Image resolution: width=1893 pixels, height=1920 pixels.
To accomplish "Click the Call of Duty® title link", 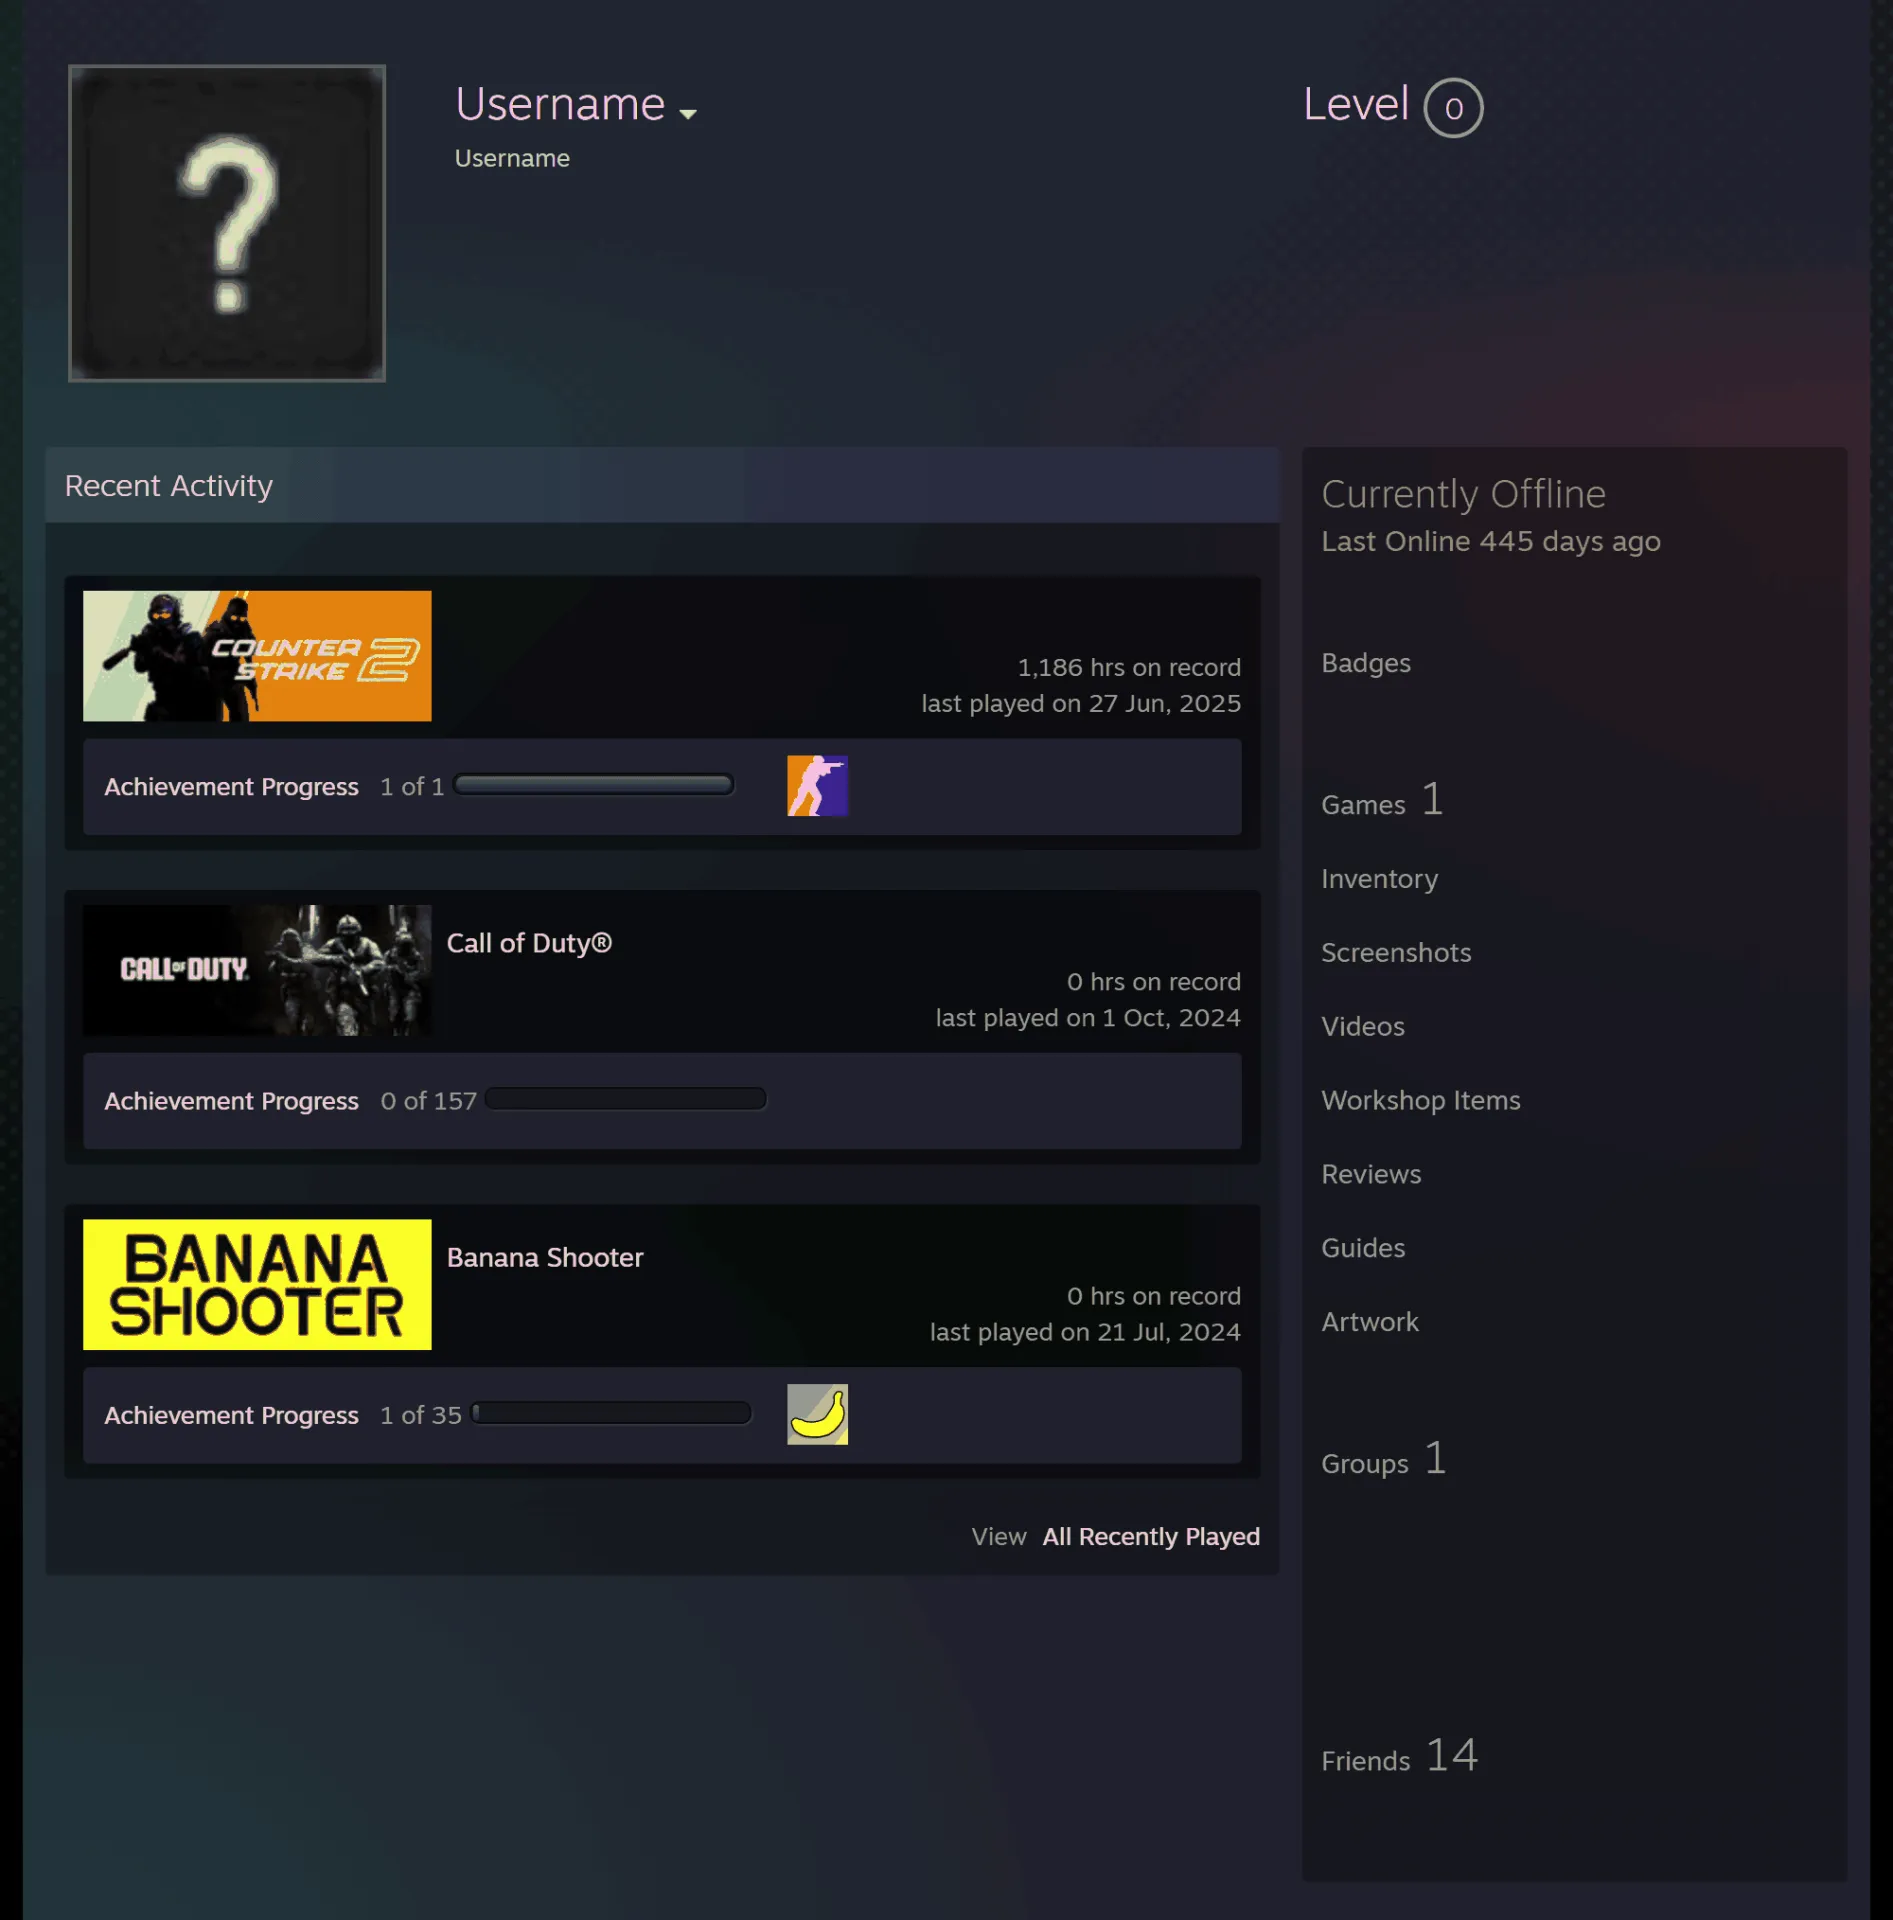I will pyautogui.click(x=529, y=943).
